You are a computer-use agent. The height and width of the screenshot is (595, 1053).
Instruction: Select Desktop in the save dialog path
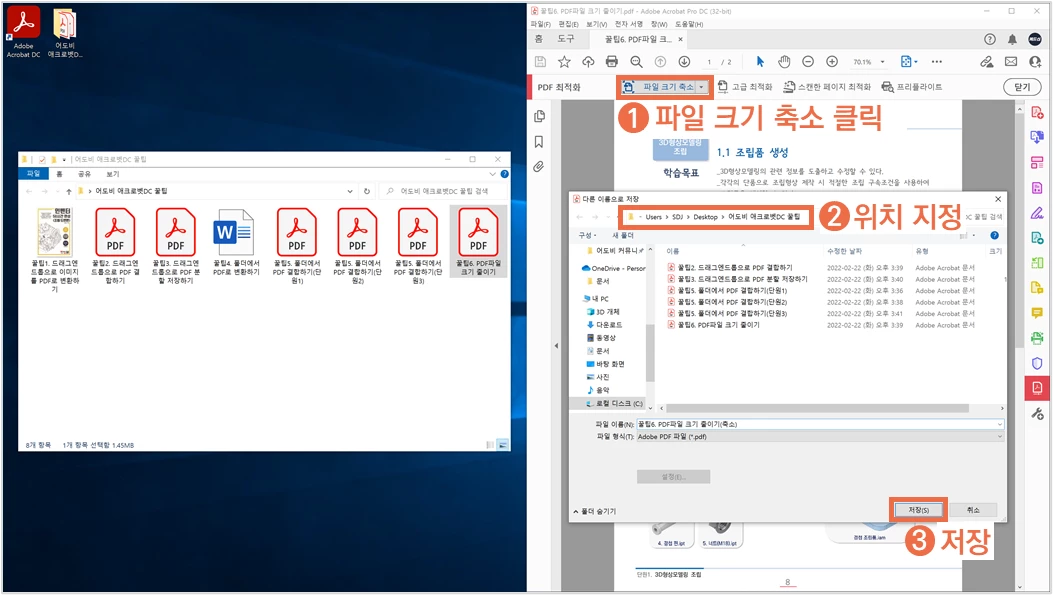705,217
